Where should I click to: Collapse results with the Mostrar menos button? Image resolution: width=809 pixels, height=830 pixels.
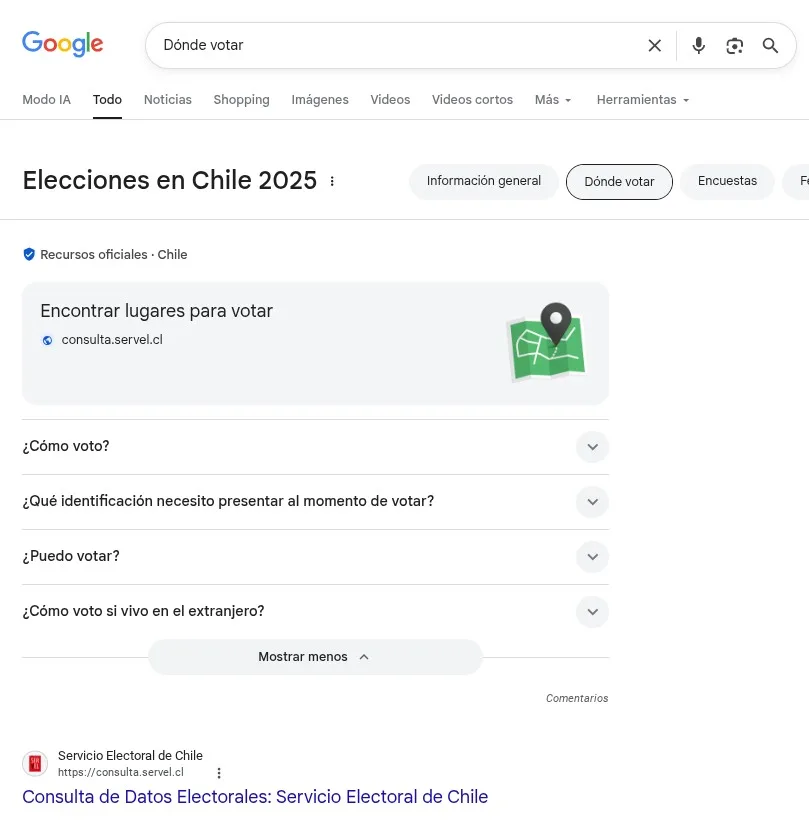(315, 657)
